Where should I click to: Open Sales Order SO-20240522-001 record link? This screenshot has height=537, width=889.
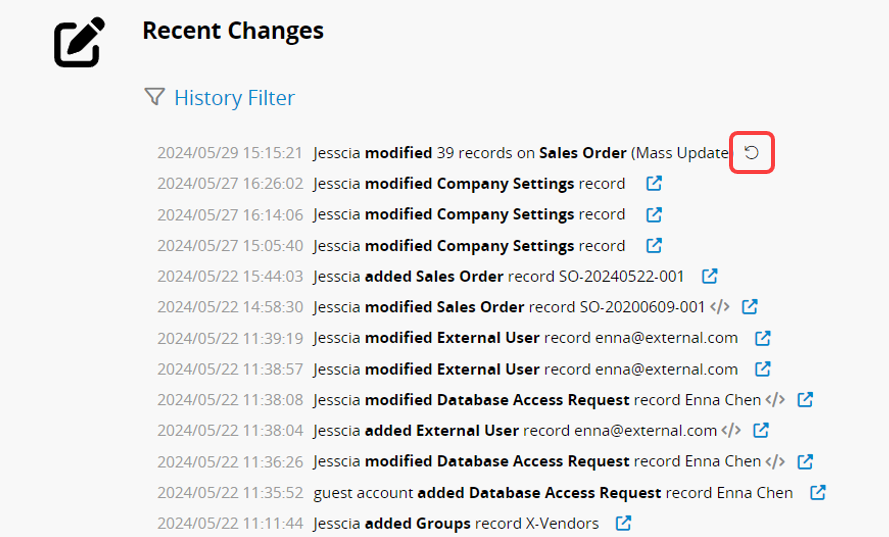[x=709, y=276]
